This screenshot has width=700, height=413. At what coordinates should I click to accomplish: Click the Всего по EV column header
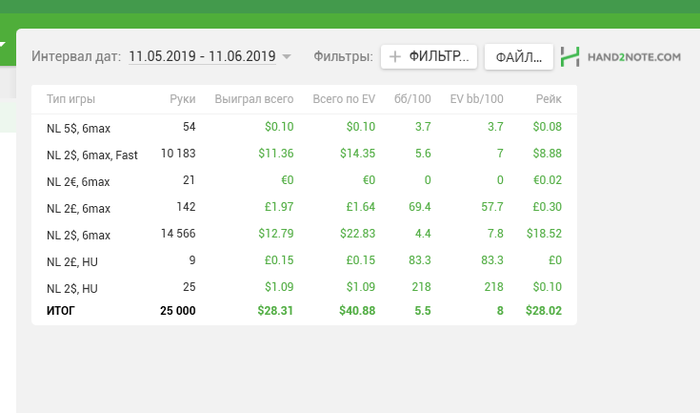[x=343, y=99]
